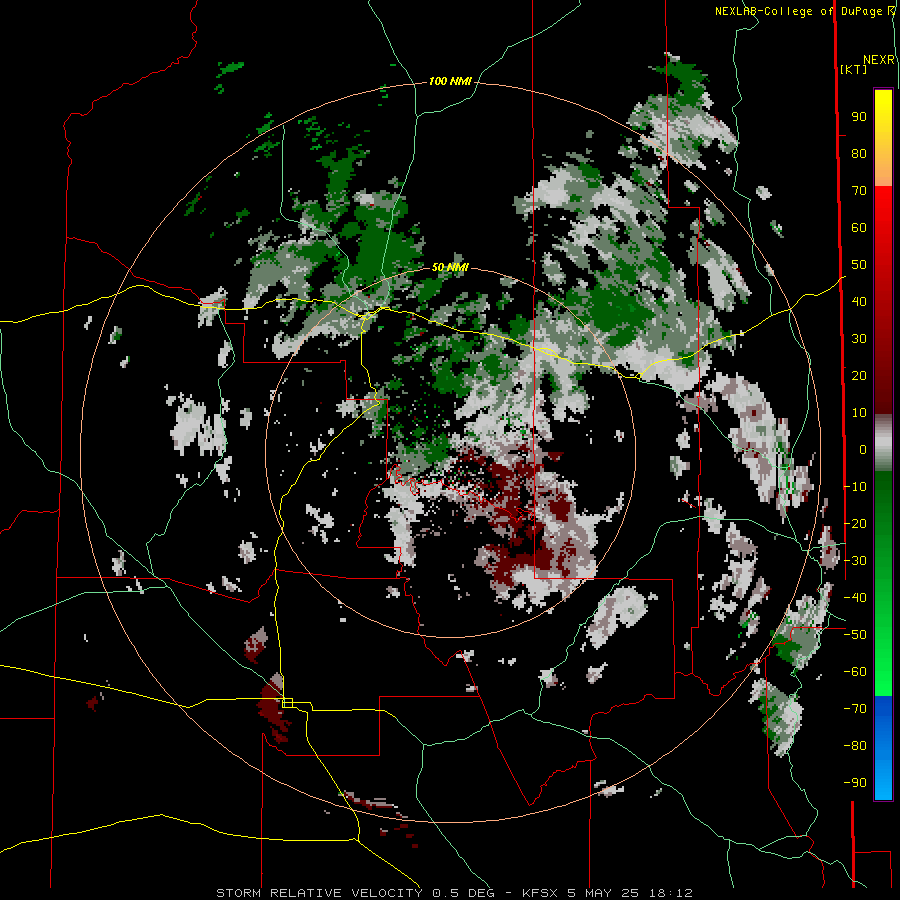900x900 pixels.
Task: Select the Storm Relative Velocity caption text
Action: (455, 893)
